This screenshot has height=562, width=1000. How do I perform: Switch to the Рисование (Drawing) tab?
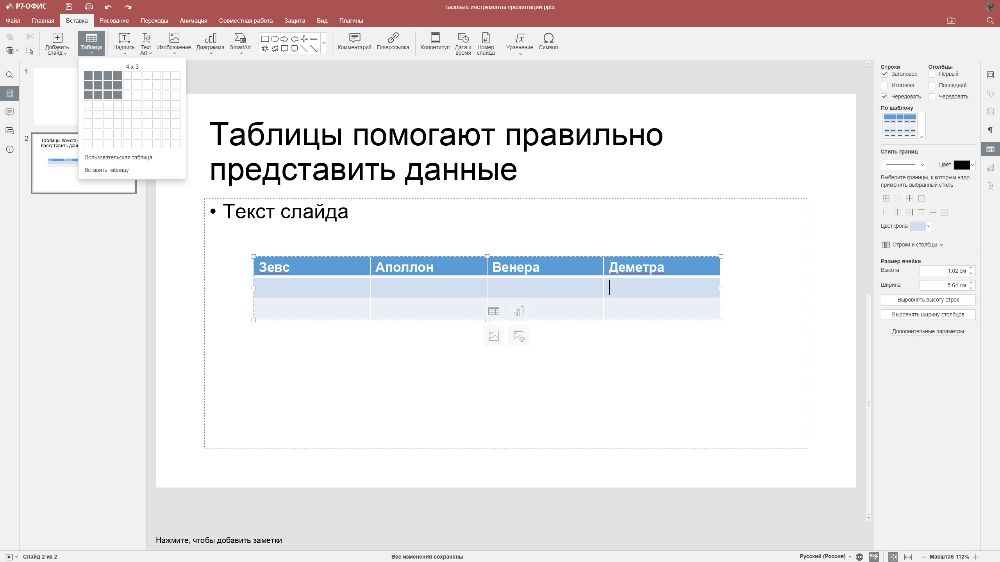pyautogui.click(x=114, y=20)
